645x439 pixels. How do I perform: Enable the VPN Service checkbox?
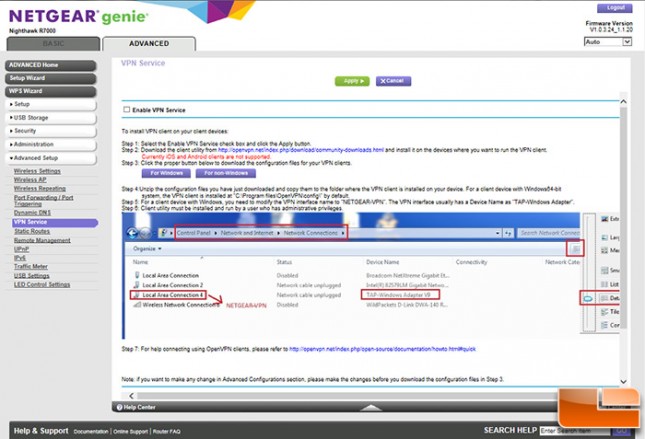pyautogui.click(x=126, y=109)
